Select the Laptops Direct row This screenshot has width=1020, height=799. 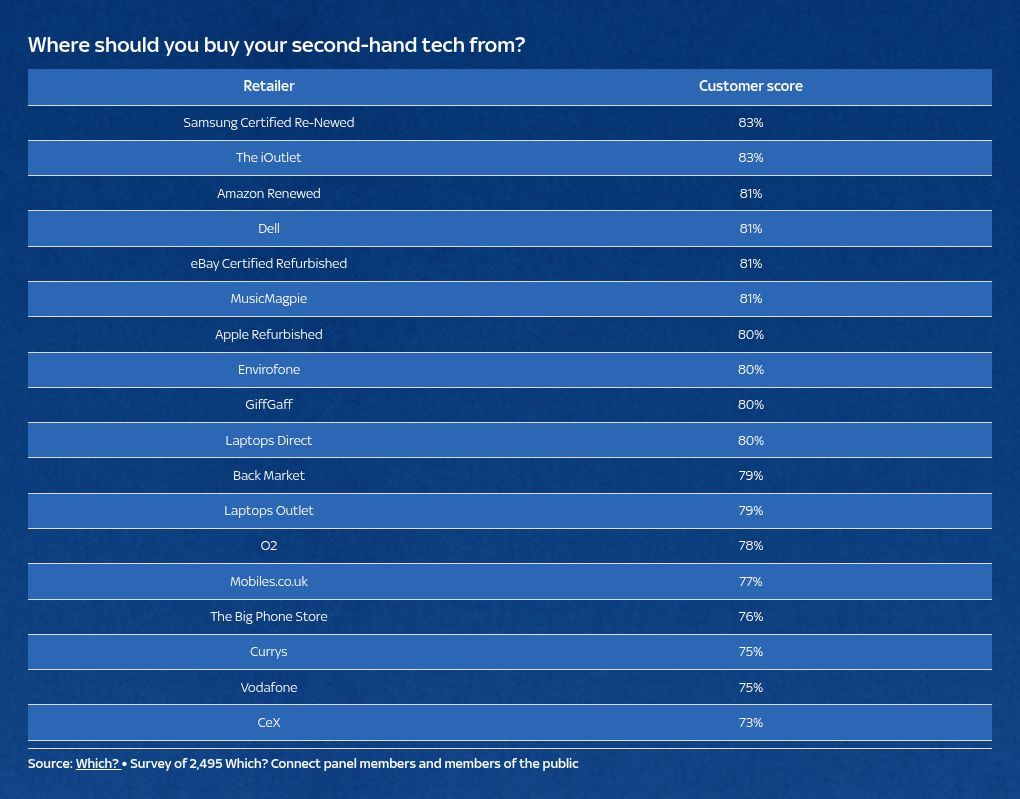269,440
